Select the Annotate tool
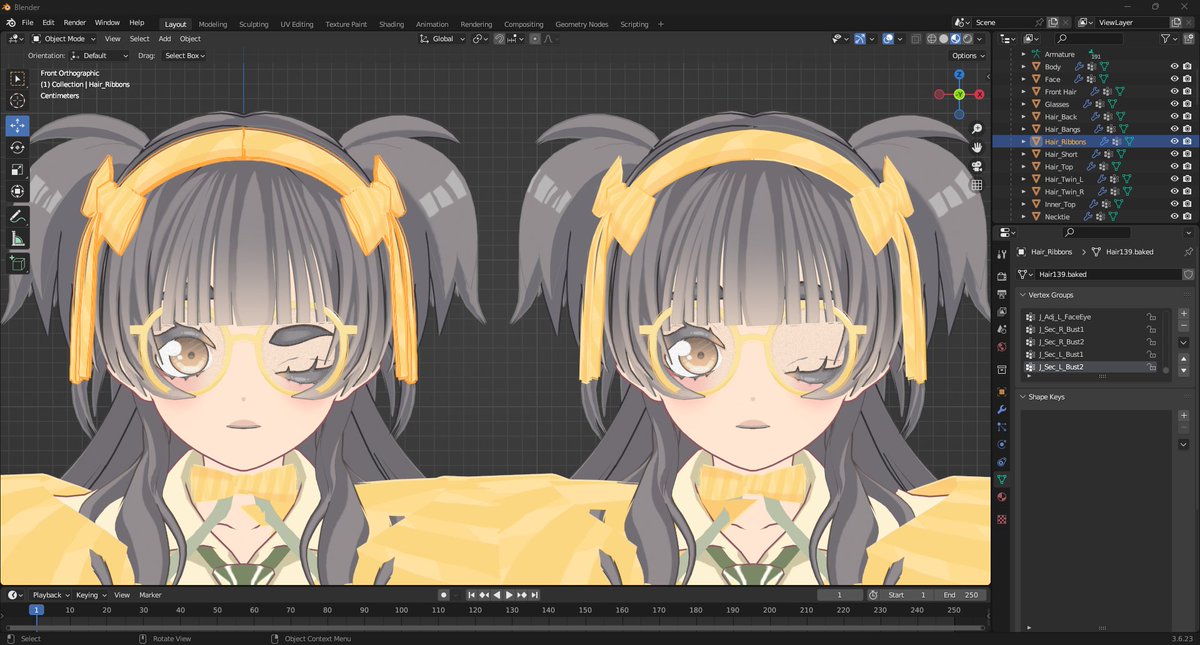 point(17,217)
